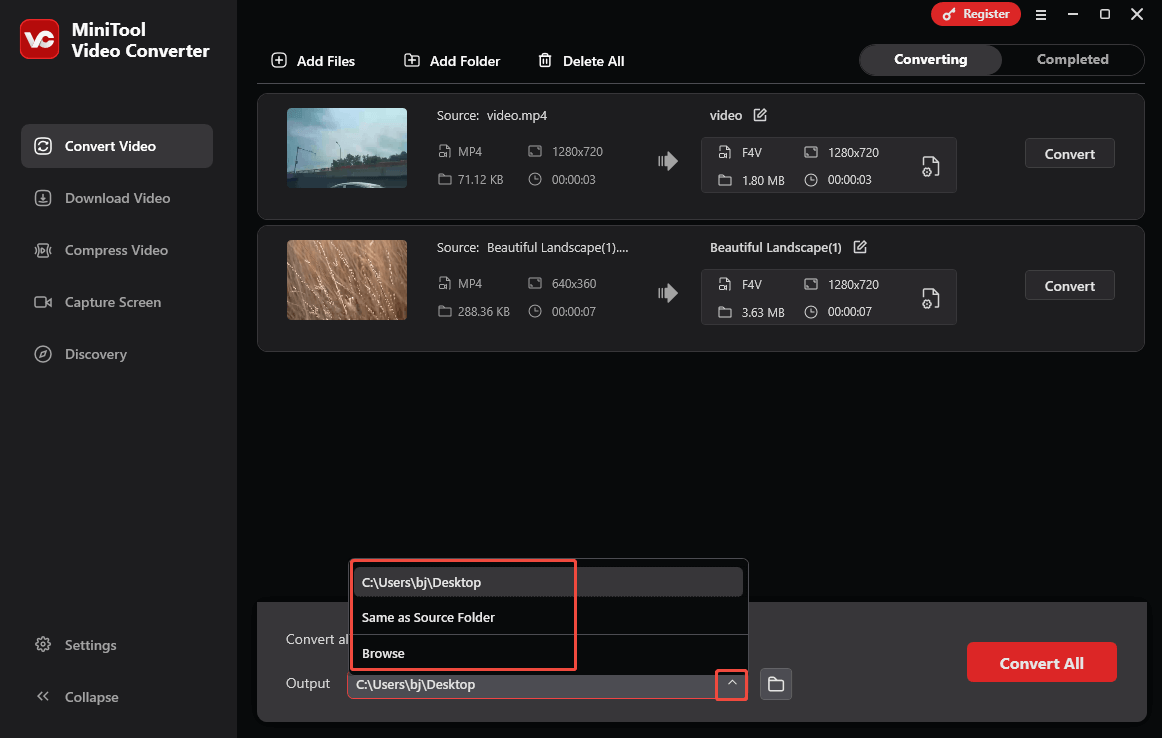Switch to the Converting tab
This screenshot has height=738, width=1162.
pyautogui.click(x=931, y=59)
